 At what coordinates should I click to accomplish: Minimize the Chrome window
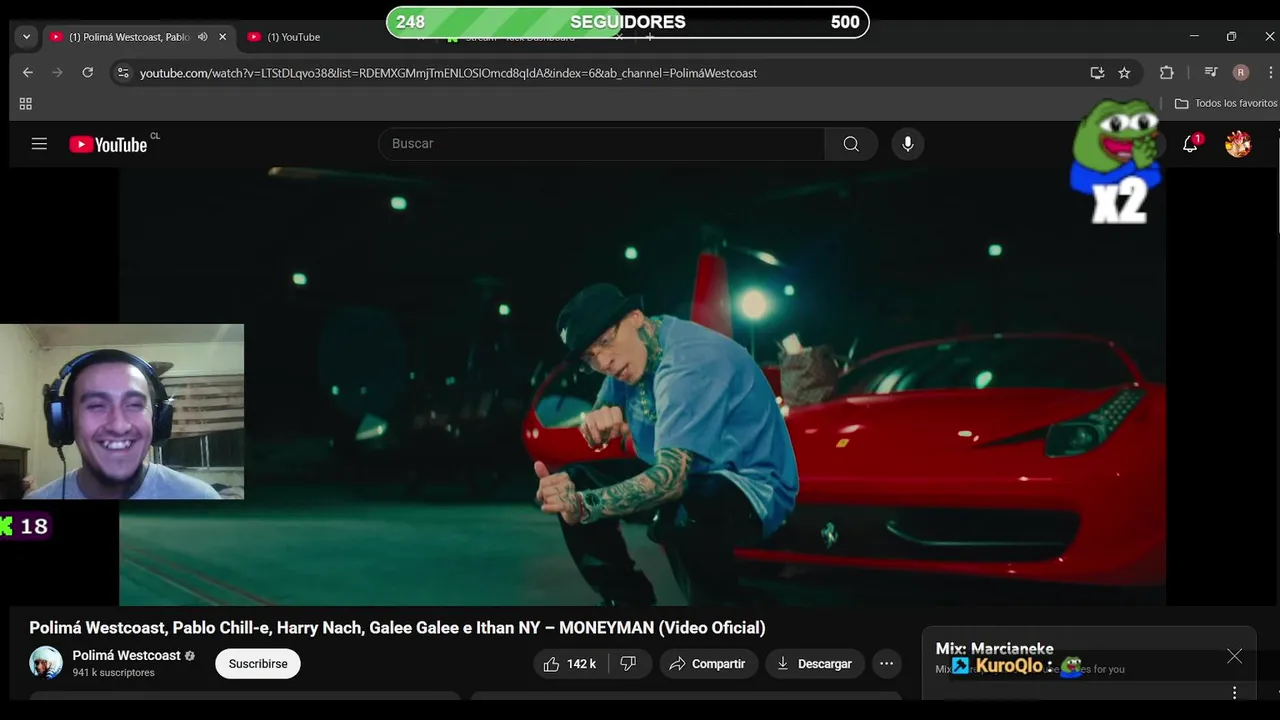[1194, 37]
